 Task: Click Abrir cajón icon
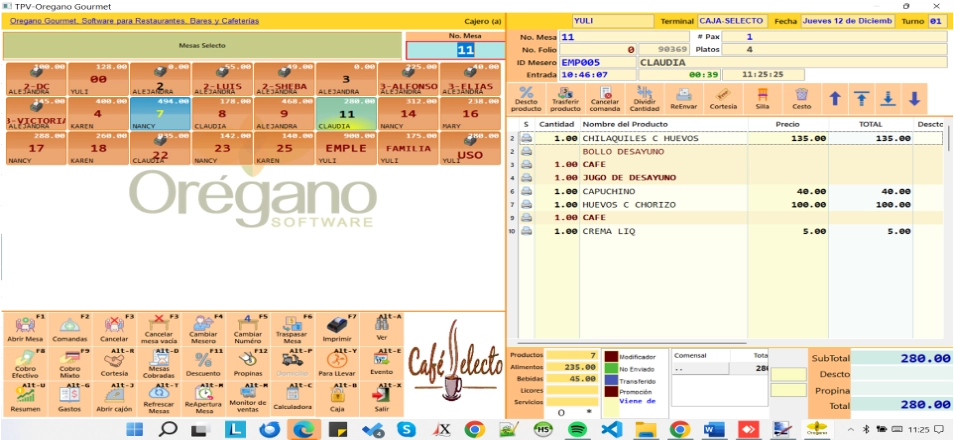[114, 398]
